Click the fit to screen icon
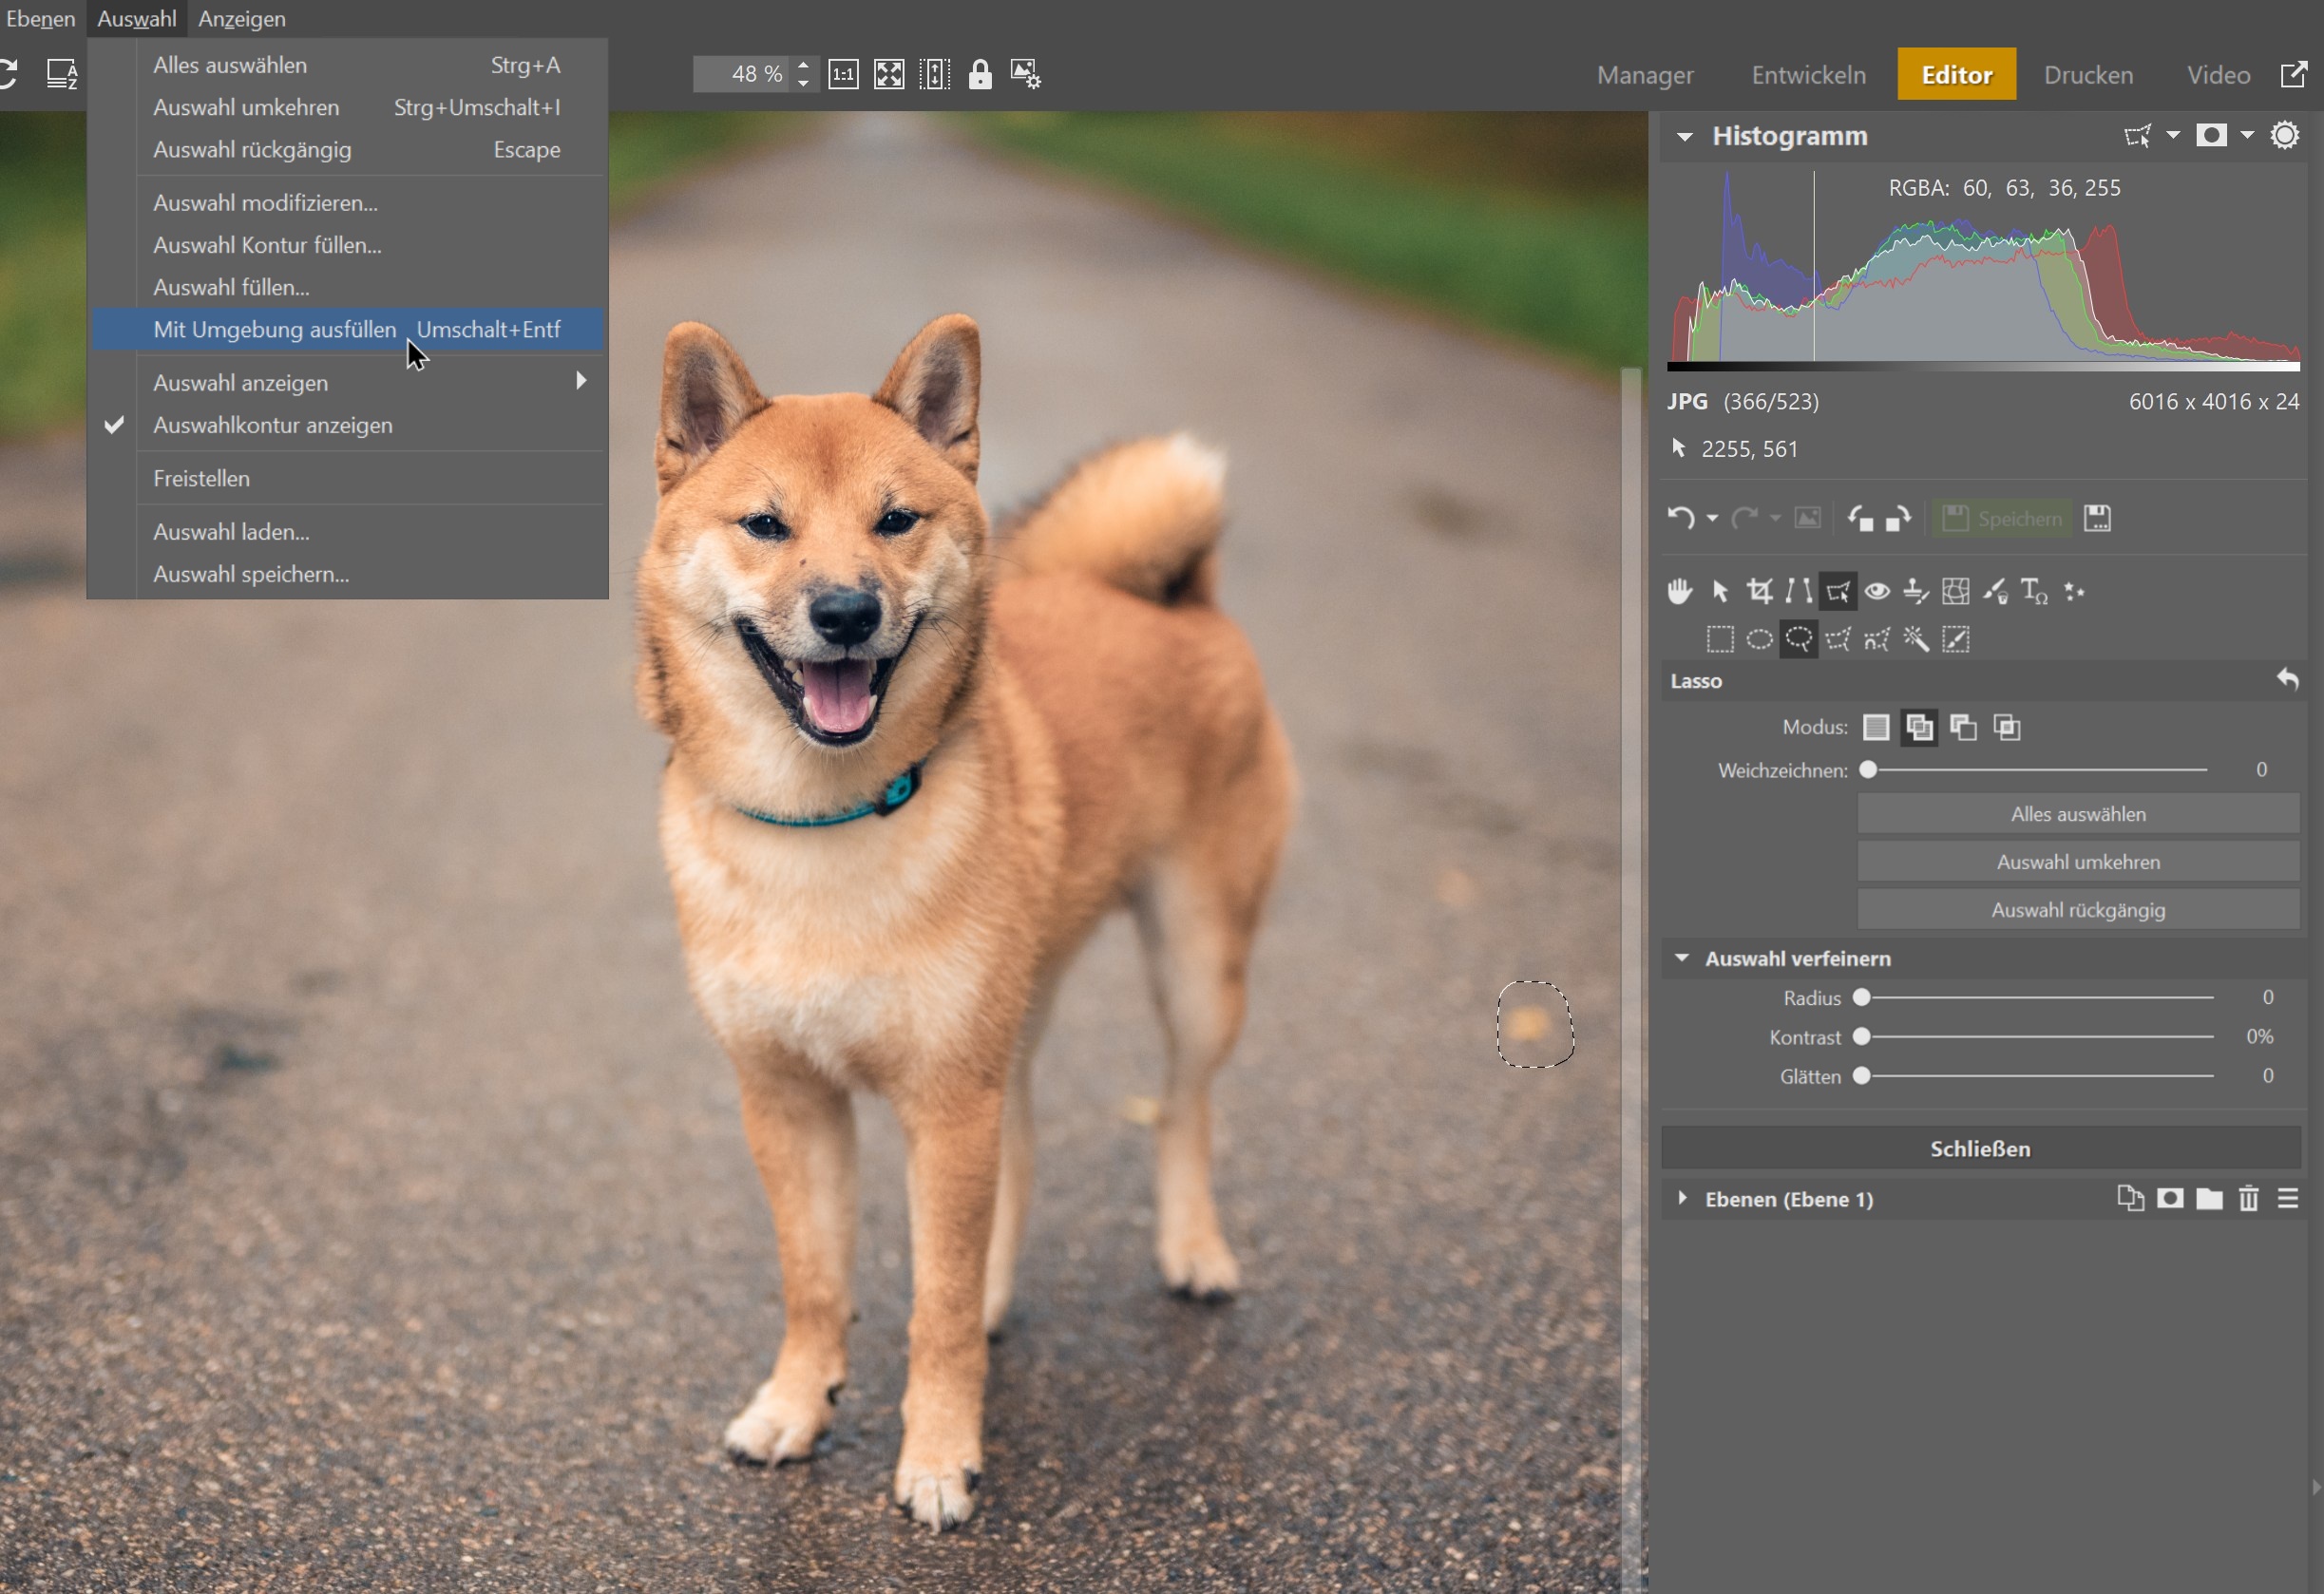Viewport: 2324px width, 1594px height. coord(889,74)
